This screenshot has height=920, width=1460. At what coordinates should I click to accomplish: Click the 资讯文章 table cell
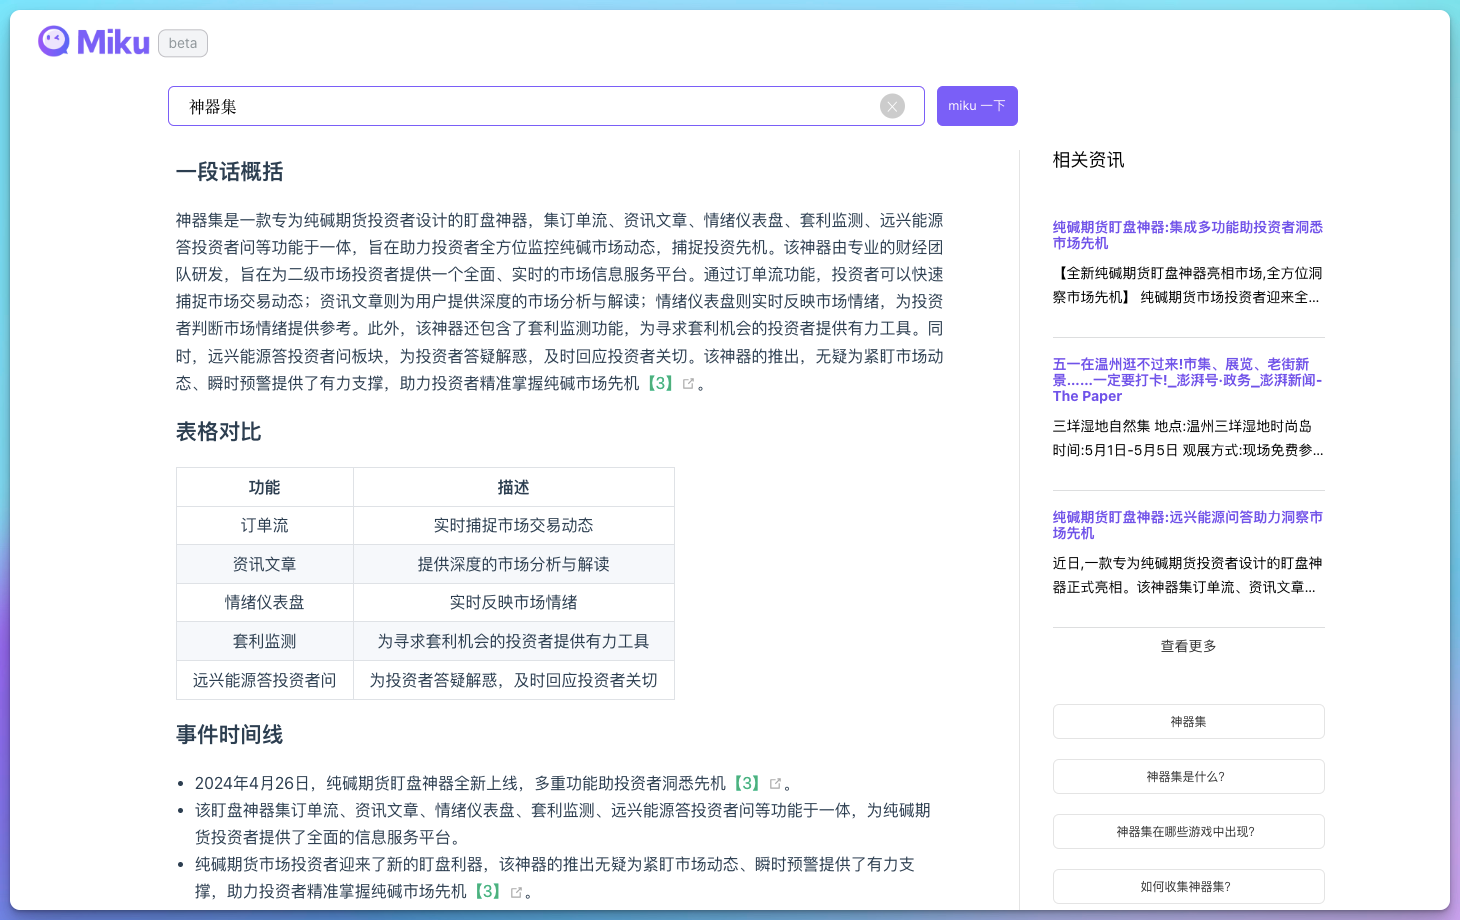265,564
